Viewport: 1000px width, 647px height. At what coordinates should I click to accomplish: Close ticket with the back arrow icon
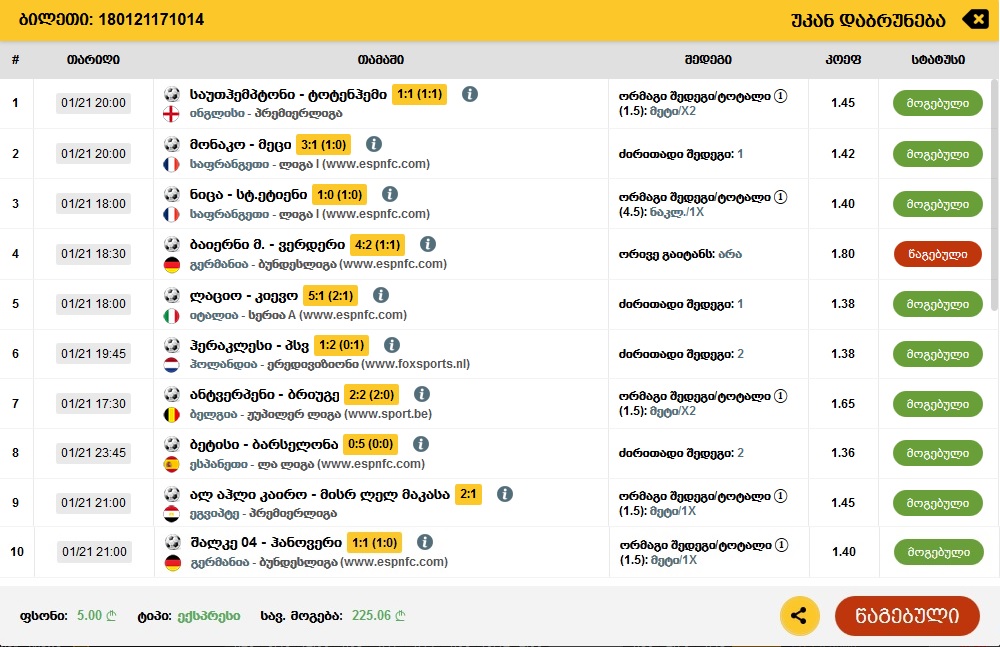[x=973, y=19]
